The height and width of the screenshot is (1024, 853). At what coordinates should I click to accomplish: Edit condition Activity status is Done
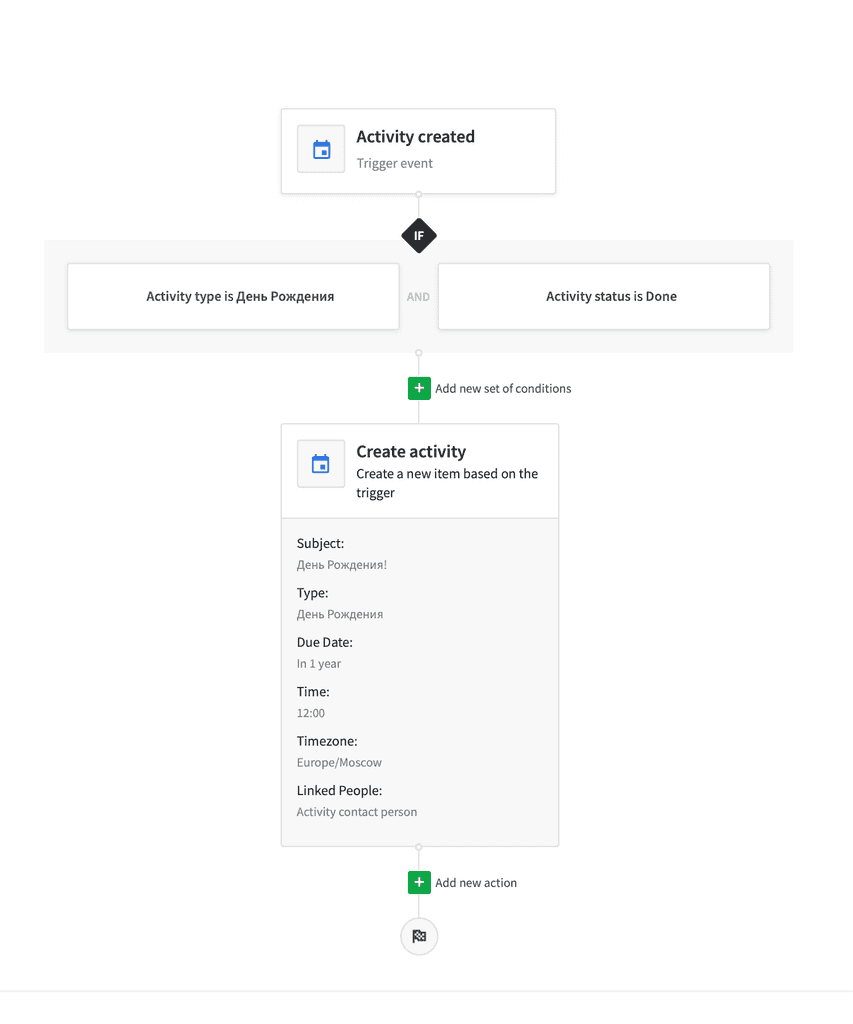(604, 296)
